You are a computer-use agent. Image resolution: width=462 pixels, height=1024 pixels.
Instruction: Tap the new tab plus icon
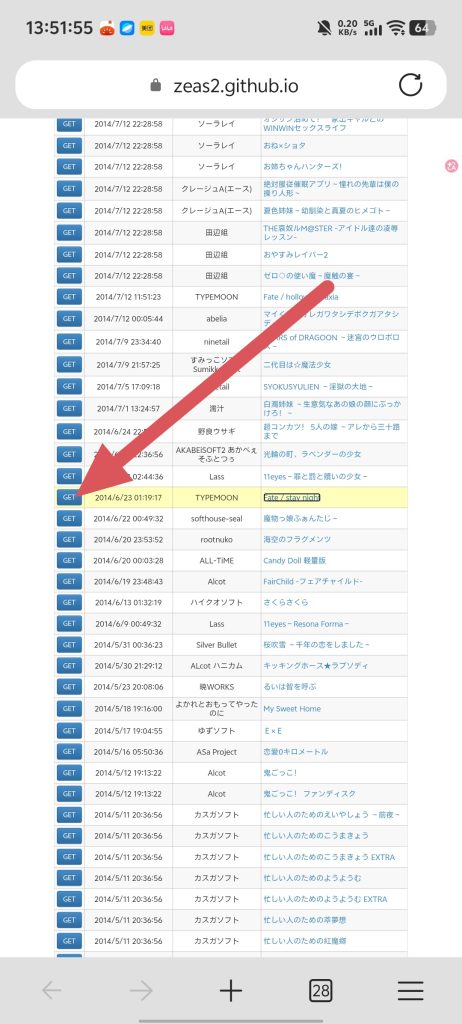pyautogui.click(x=231, y=991)
